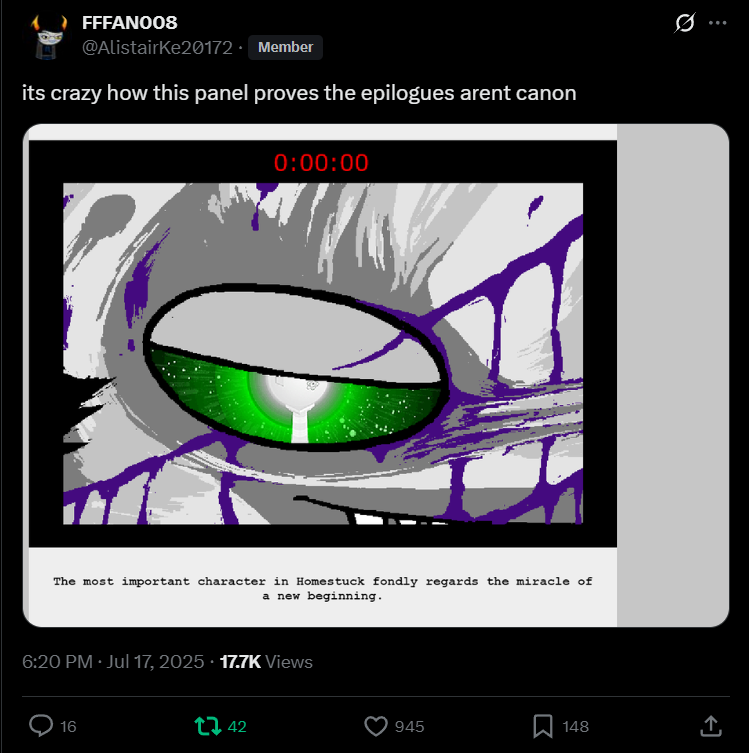Open the attached Homestuck panel image
This screenshot has height=753, width=749.
323,375
